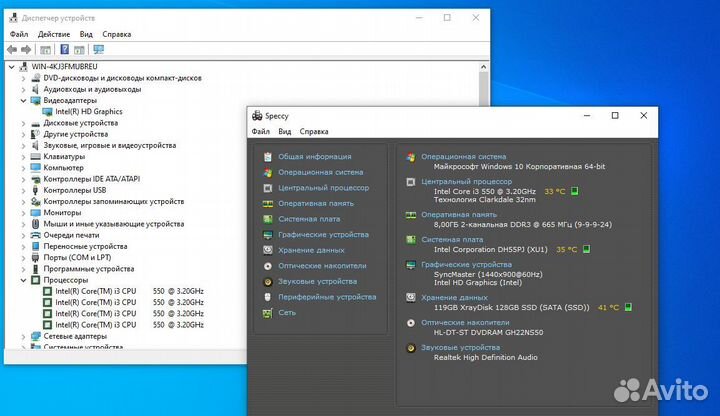Open Оптические накопители in Speccy sidebar
Image resolution: width=720 pixels, height=416 pixels.
click(322, 266)
